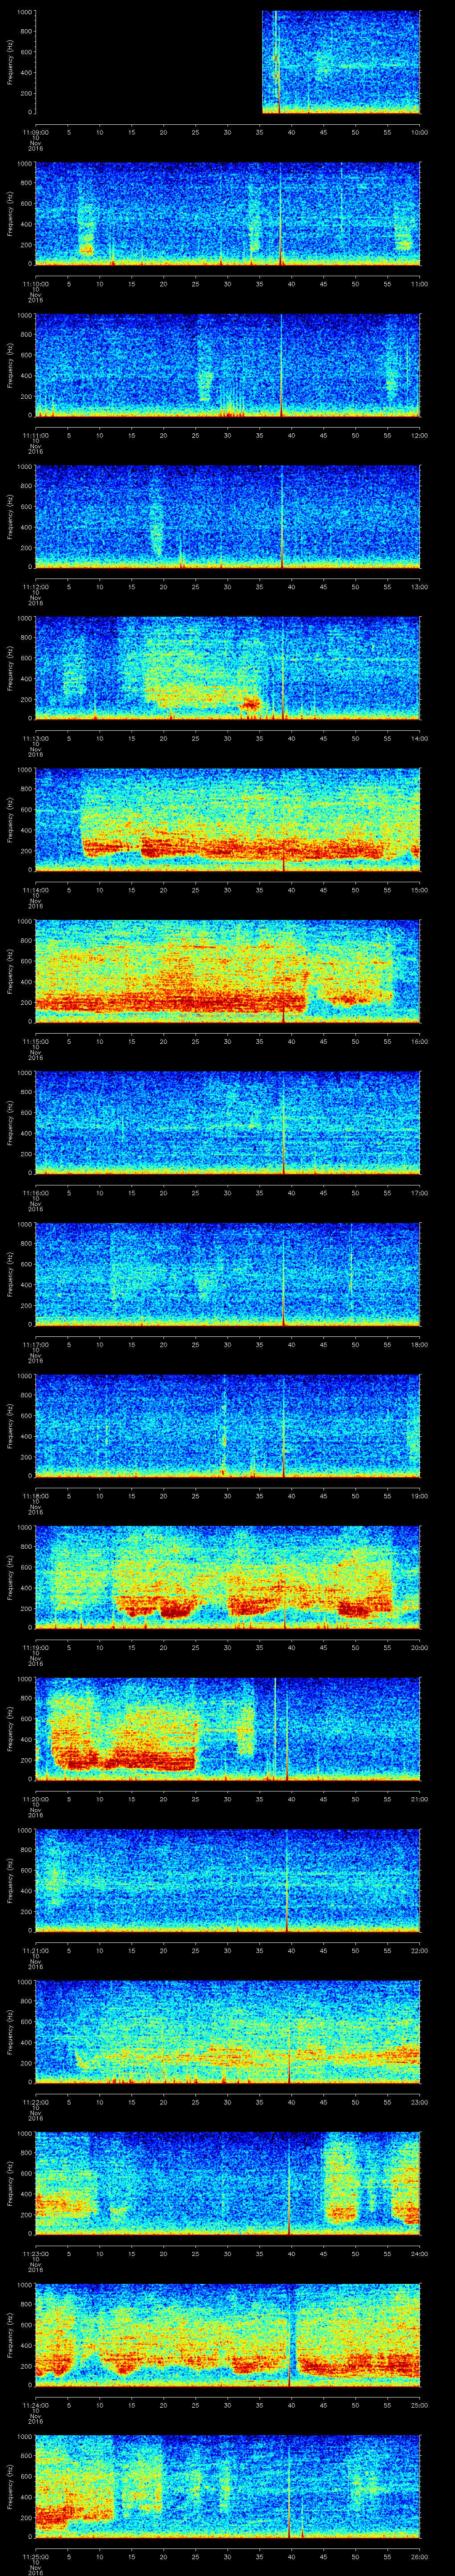The width and height of the screenshot is (455, 2576).
Task: Select the spectrogram panel starting at 11:10:00
Action: point(228,214)
